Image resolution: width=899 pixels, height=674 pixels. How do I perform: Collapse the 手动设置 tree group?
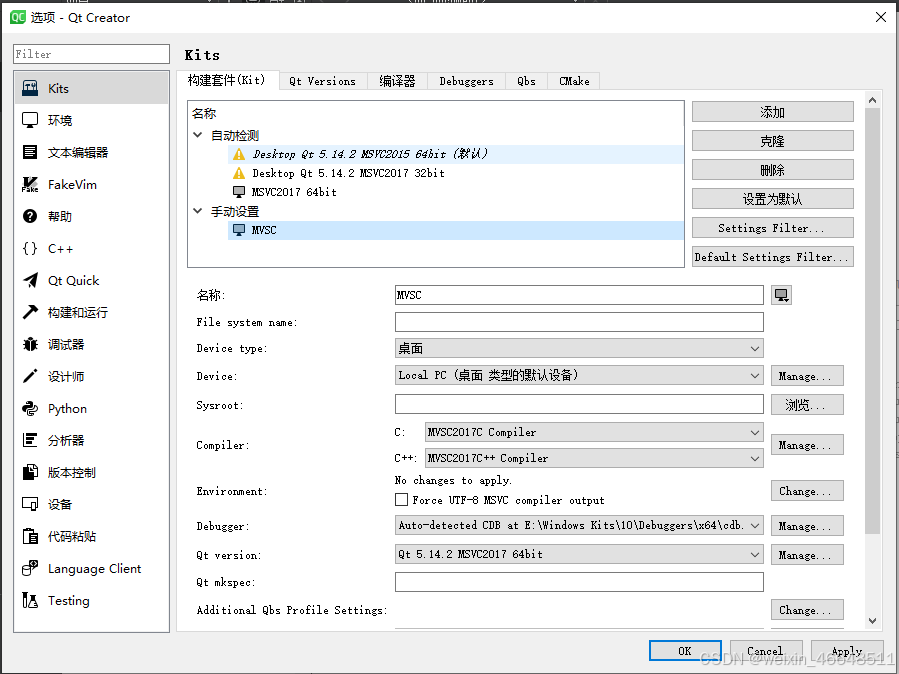click(198, 211)
